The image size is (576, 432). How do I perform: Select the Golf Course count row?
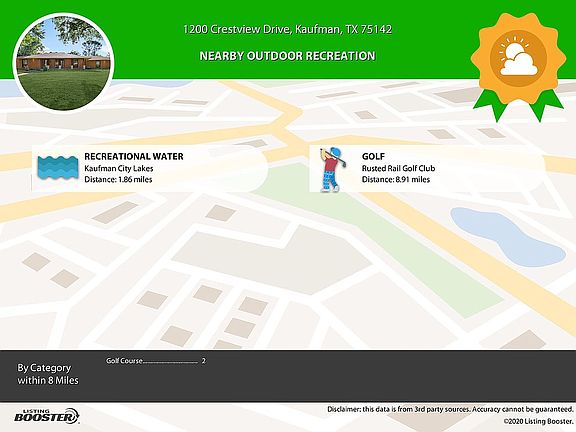pos(156,361)
